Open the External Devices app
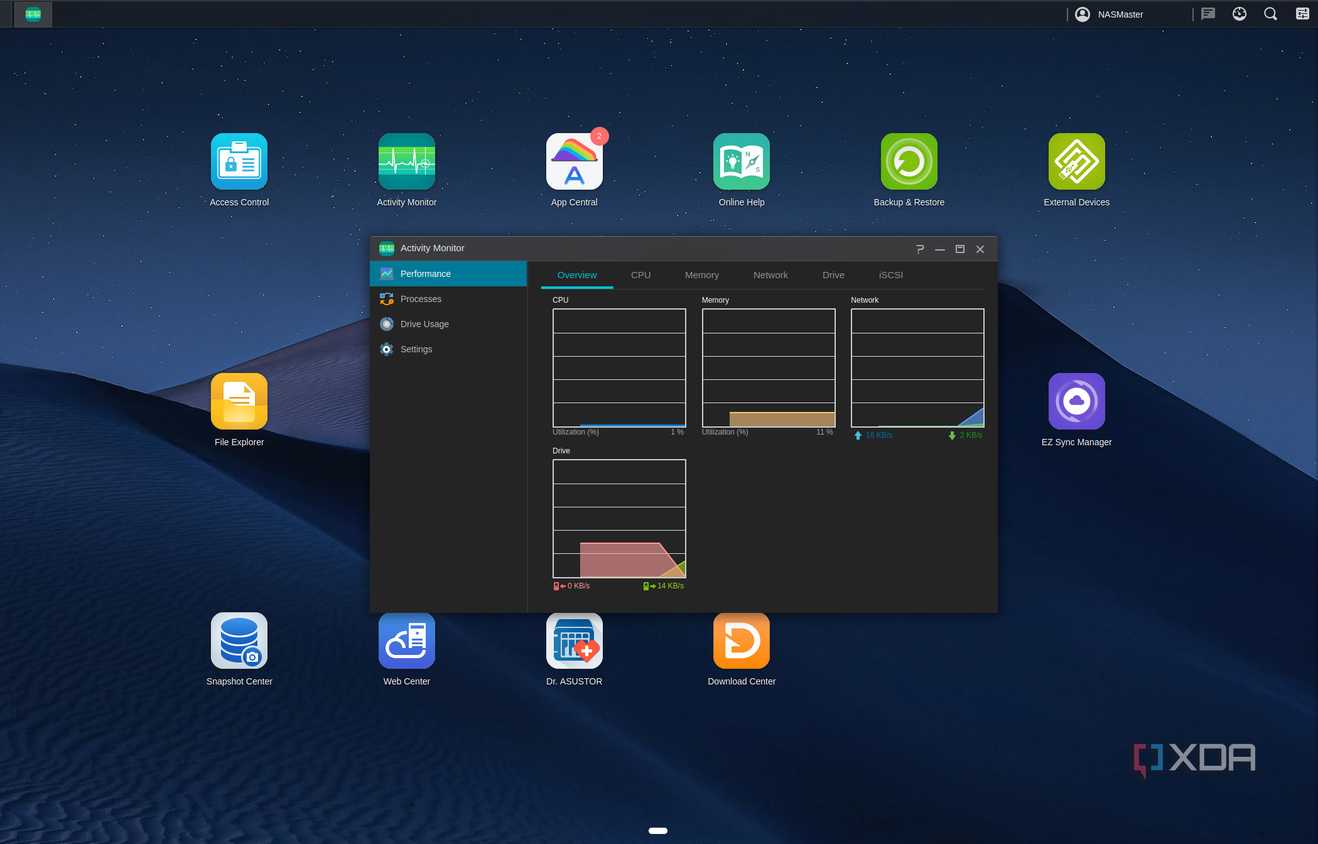This screenshot has width=1318, height=844. coord(1076,162)
